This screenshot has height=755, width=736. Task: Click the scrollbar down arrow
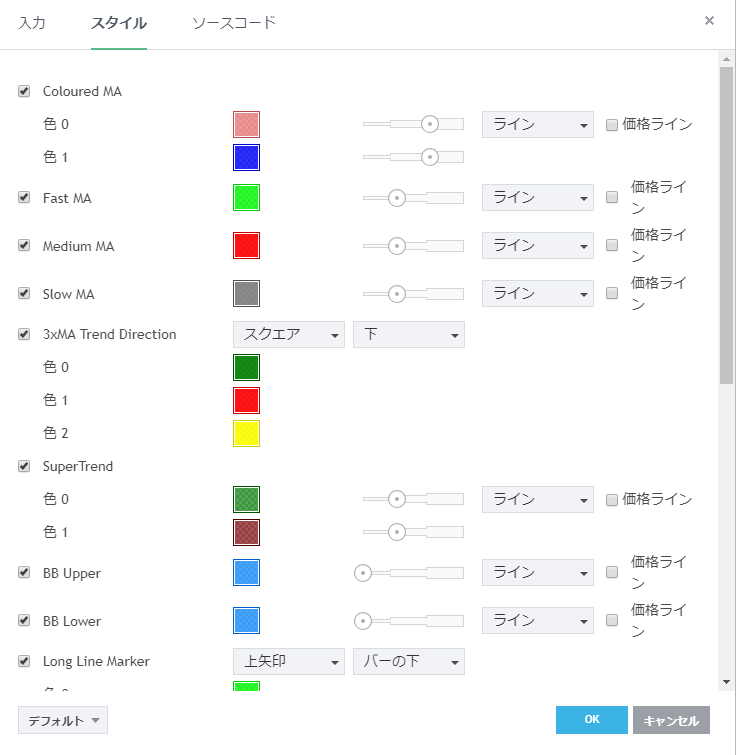pos(726,681)
